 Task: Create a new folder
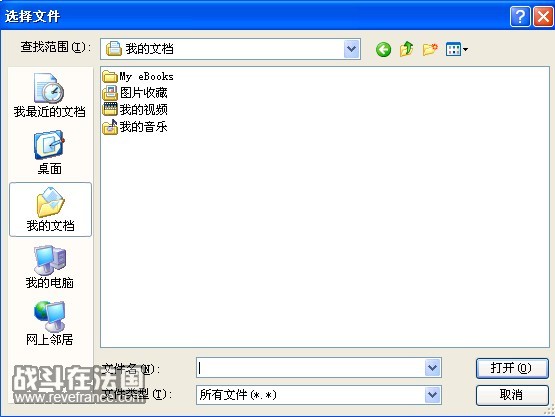click(430, 49)
